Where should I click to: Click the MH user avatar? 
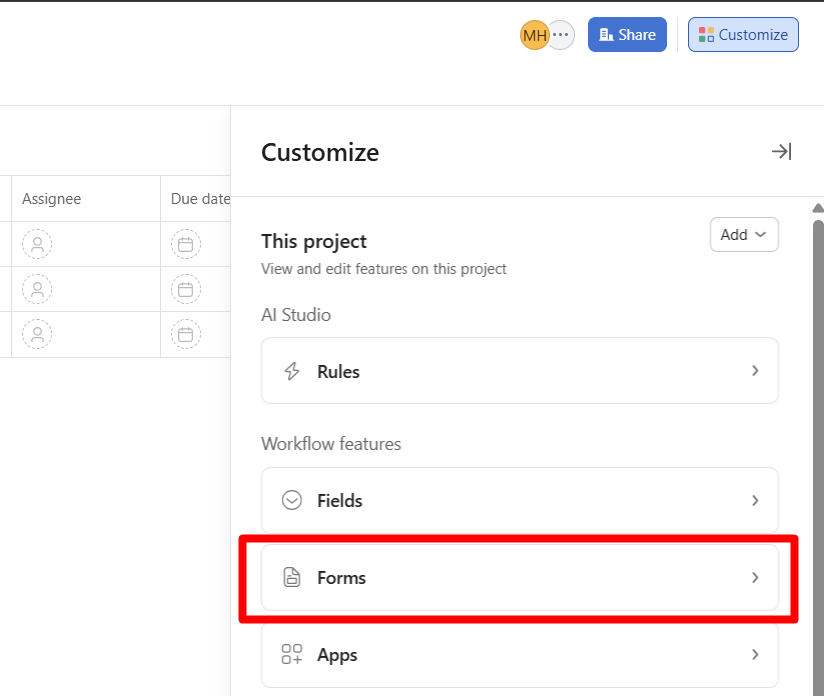(x=534, y=35)
